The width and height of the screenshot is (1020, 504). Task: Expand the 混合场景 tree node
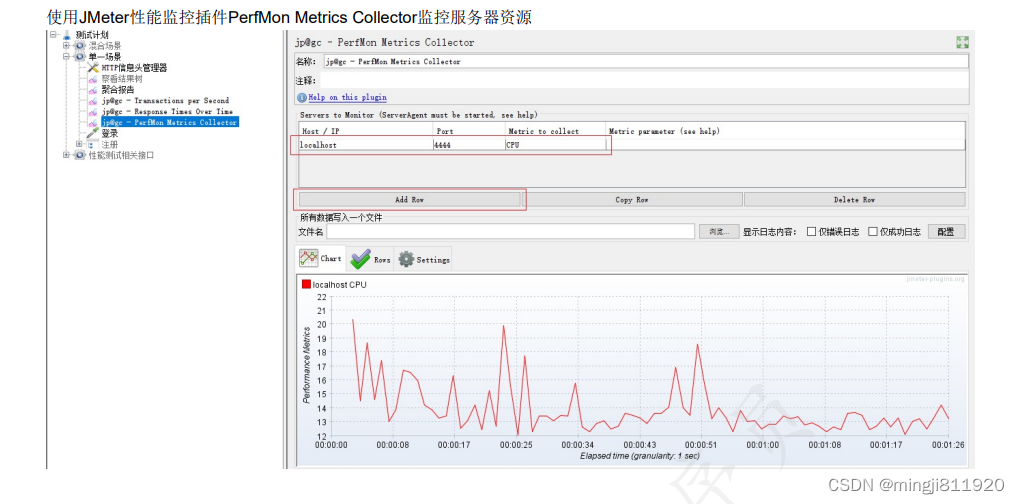coord(66,46)
